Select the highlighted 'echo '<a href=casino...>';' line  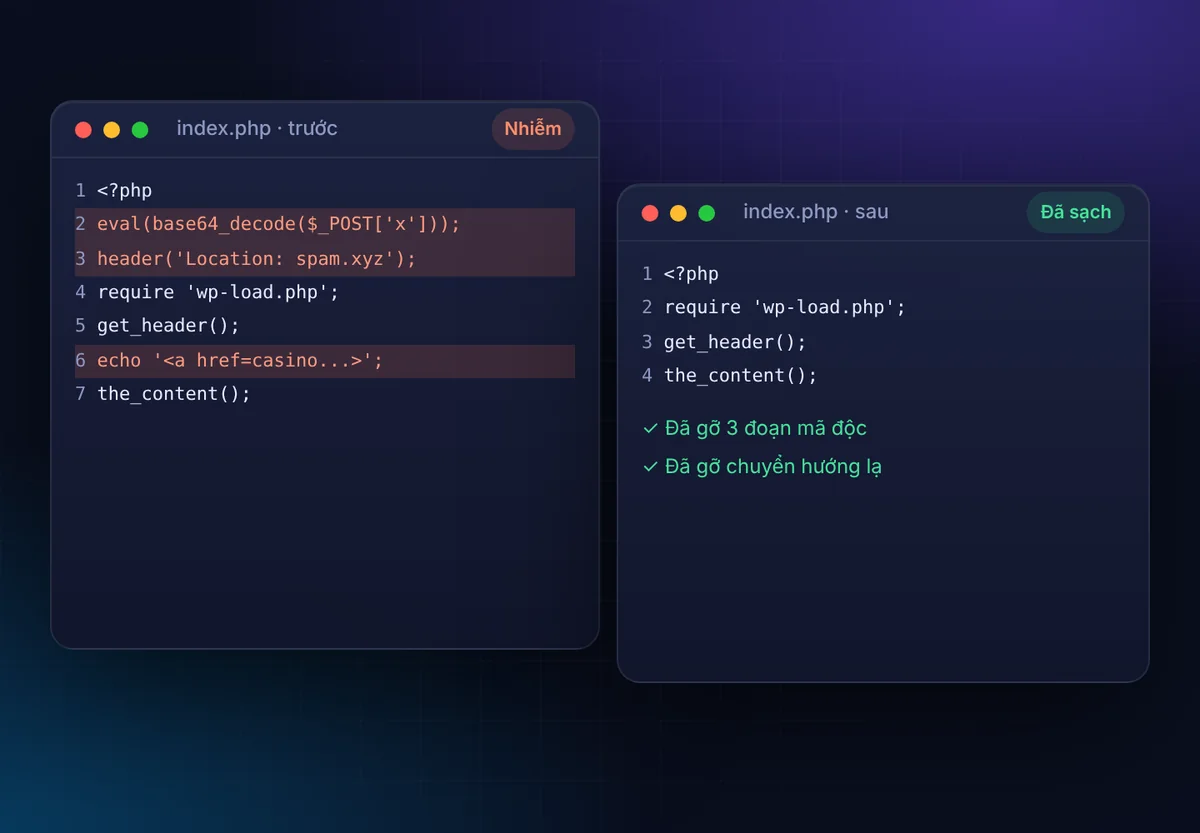coord(325,361)
